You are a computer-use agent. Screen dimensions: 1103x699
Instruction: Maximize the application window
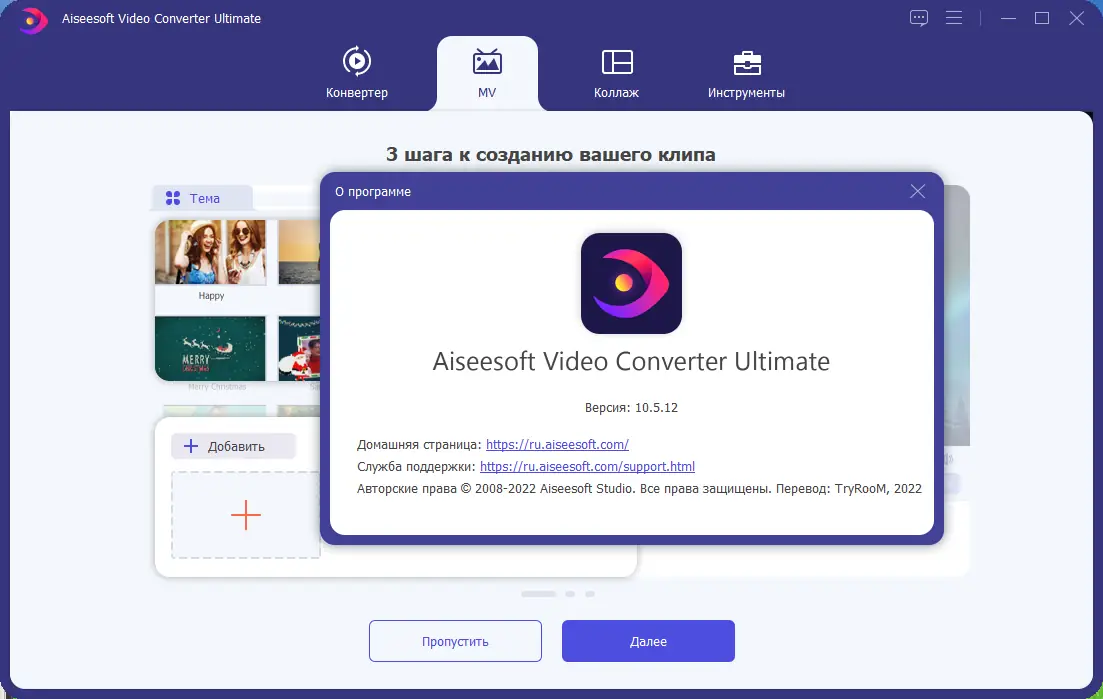[1042, 18]
